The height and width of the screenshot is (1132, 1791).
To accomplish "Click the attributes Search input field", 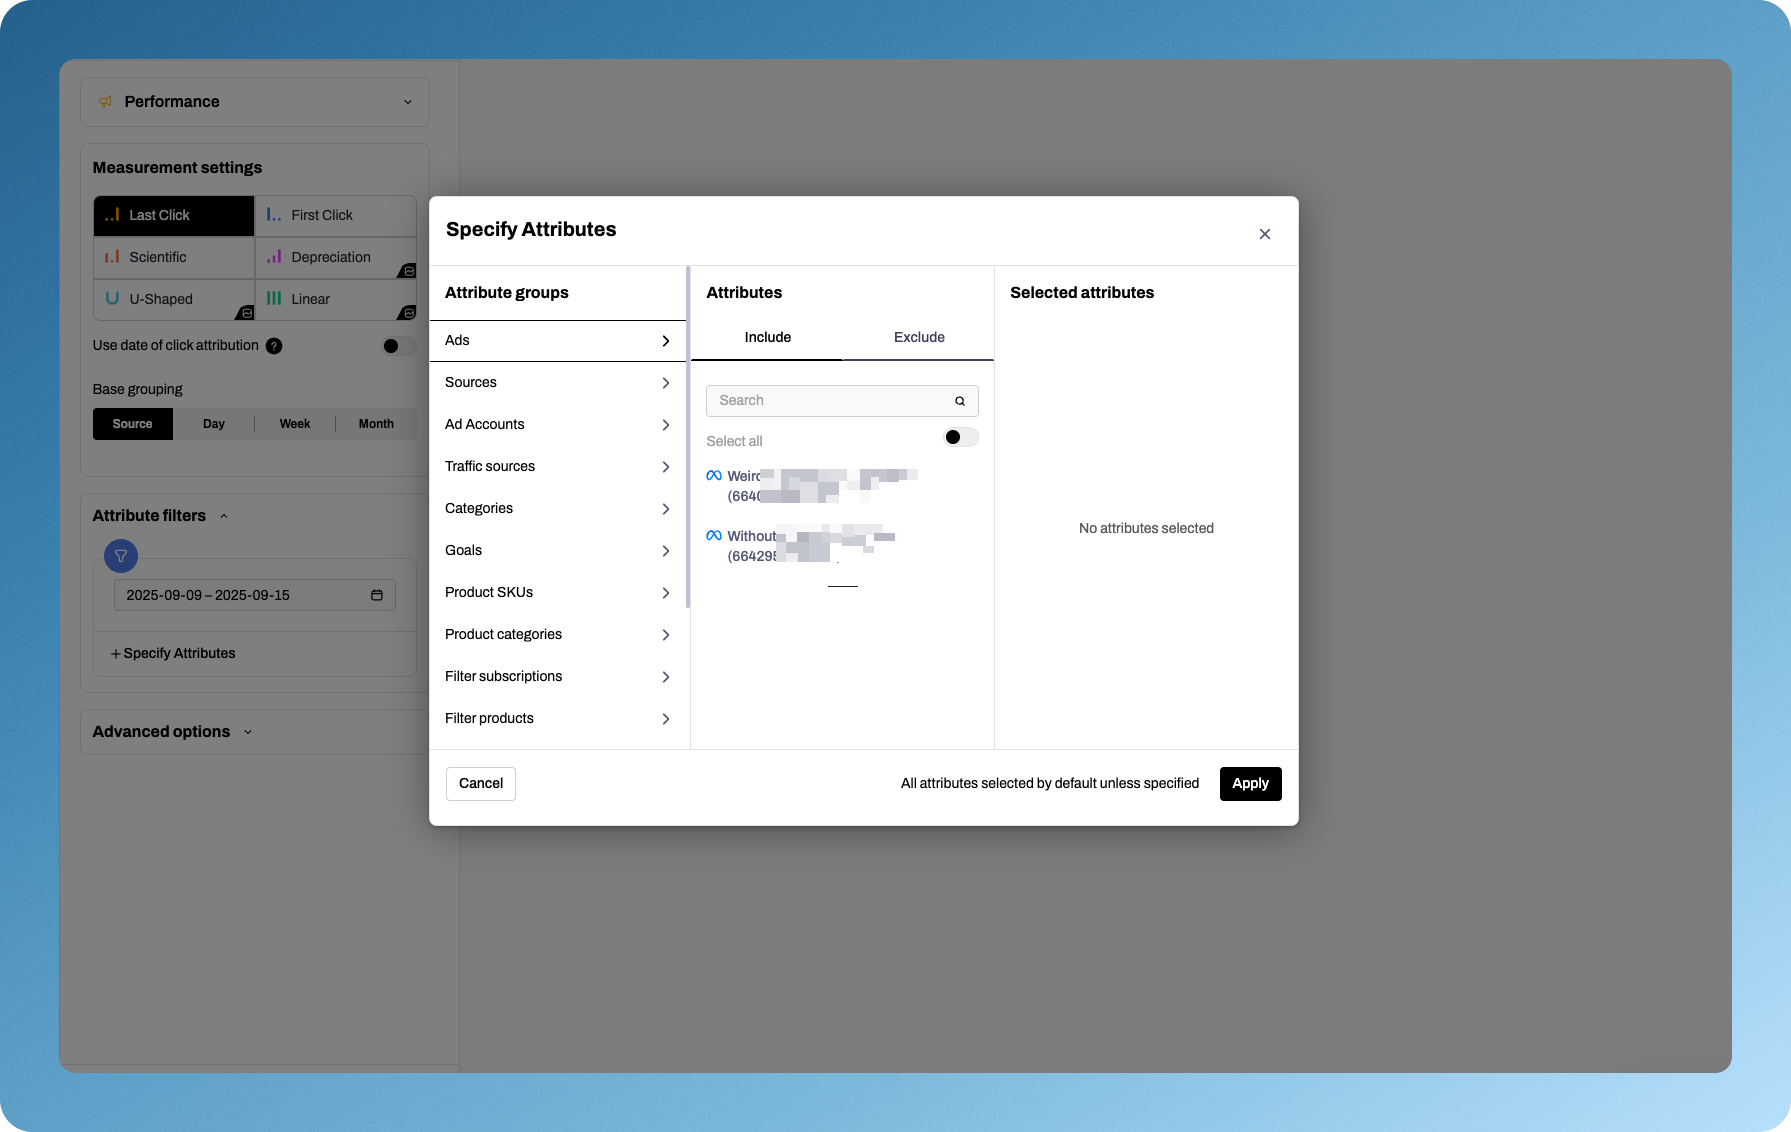I will [830, 401].
